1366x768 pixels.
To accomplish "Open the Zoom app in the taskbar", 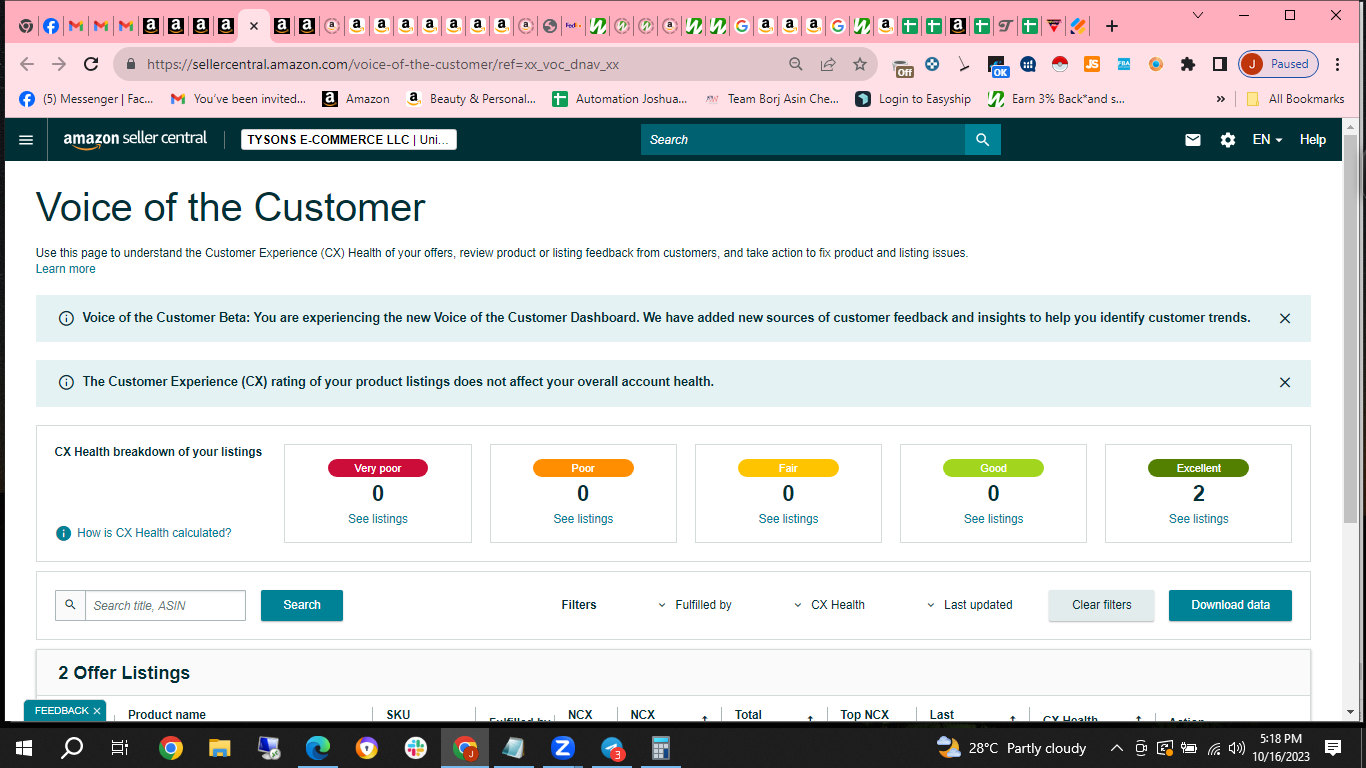I will 562,747.
